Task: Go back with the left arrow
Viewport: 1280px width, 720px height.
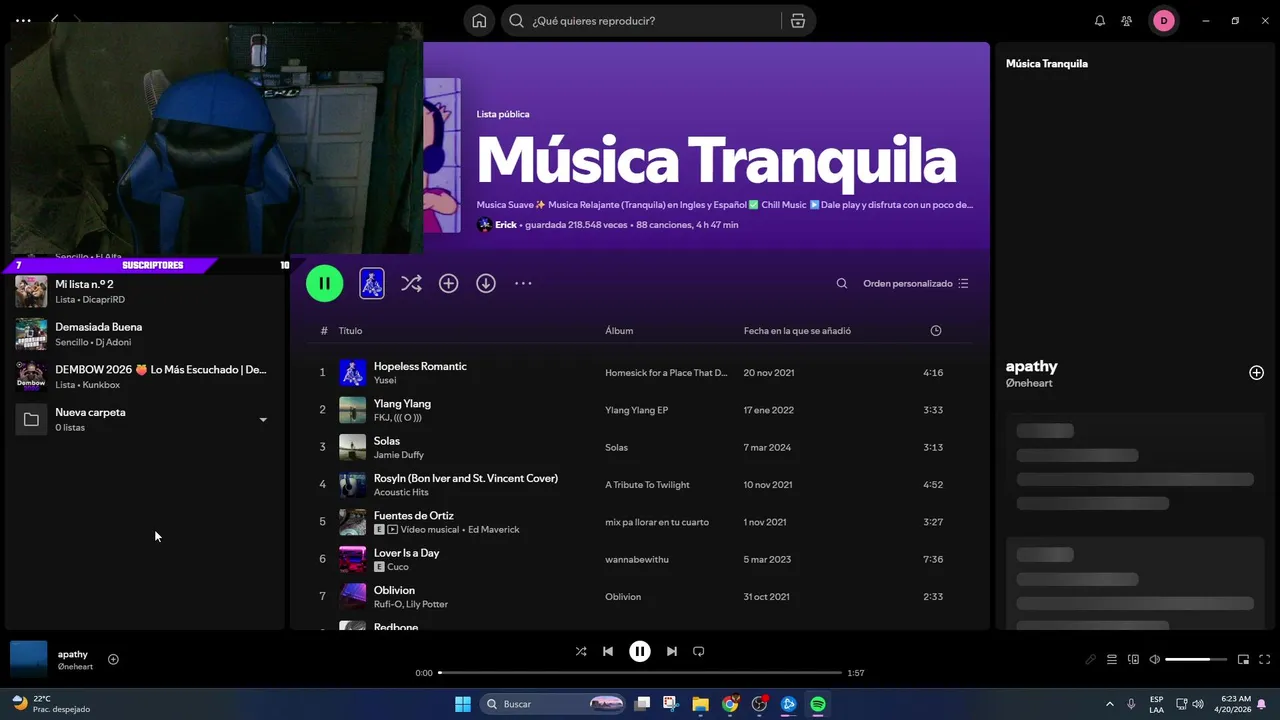Action: (55, 20)
